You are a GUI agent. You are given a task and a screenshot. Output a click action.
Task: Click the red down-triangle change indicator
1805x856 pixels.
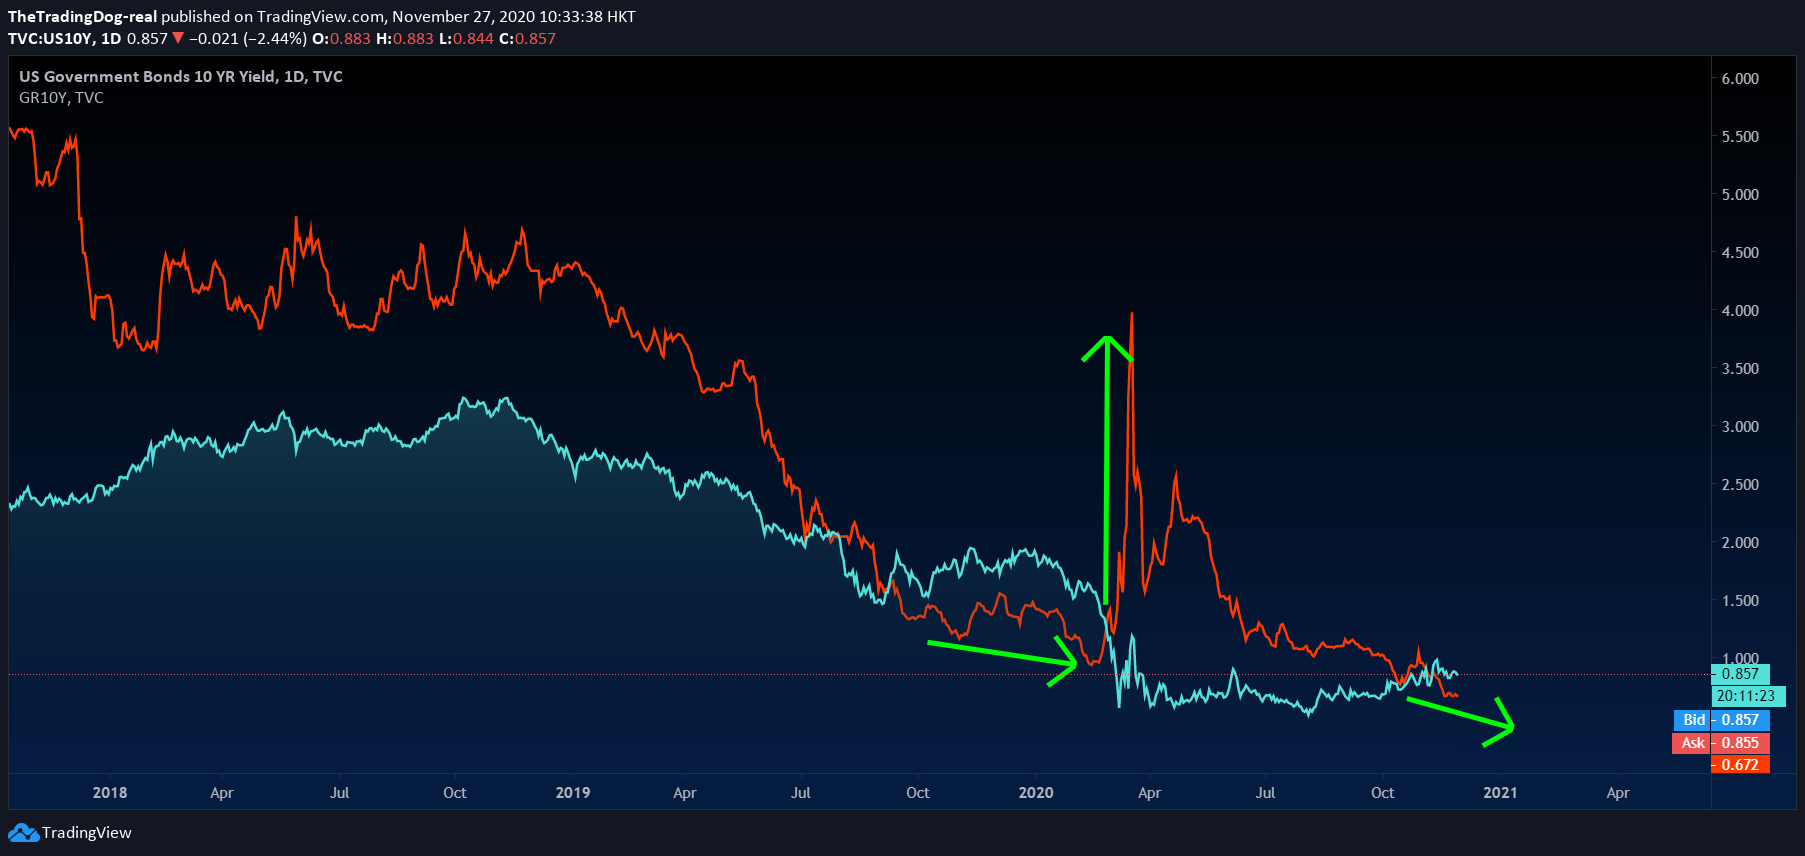178,38
